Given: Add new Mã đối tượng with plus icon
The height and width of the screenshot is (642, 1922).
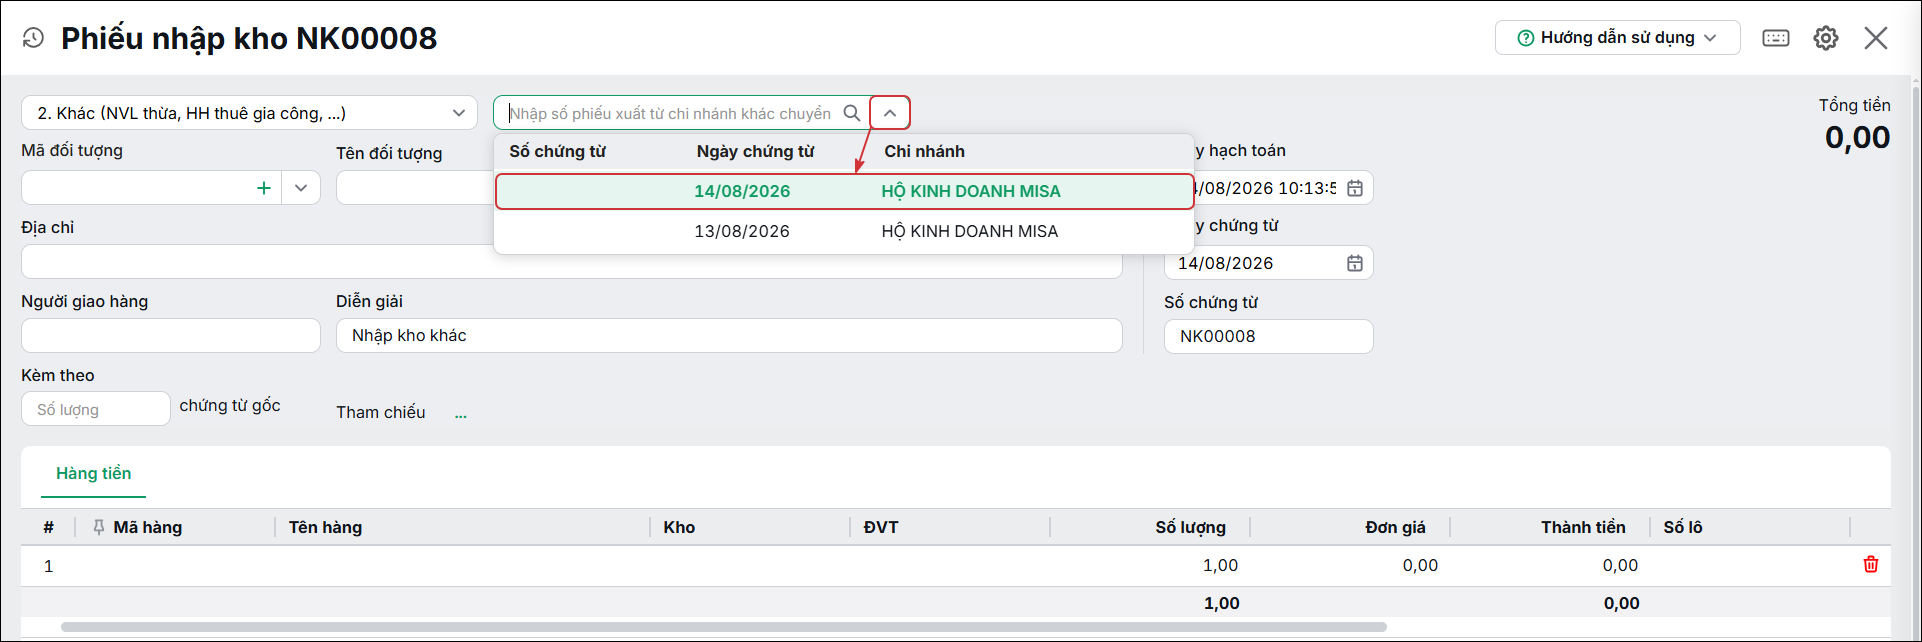Looking at the screenshot, I should point(264,188).
